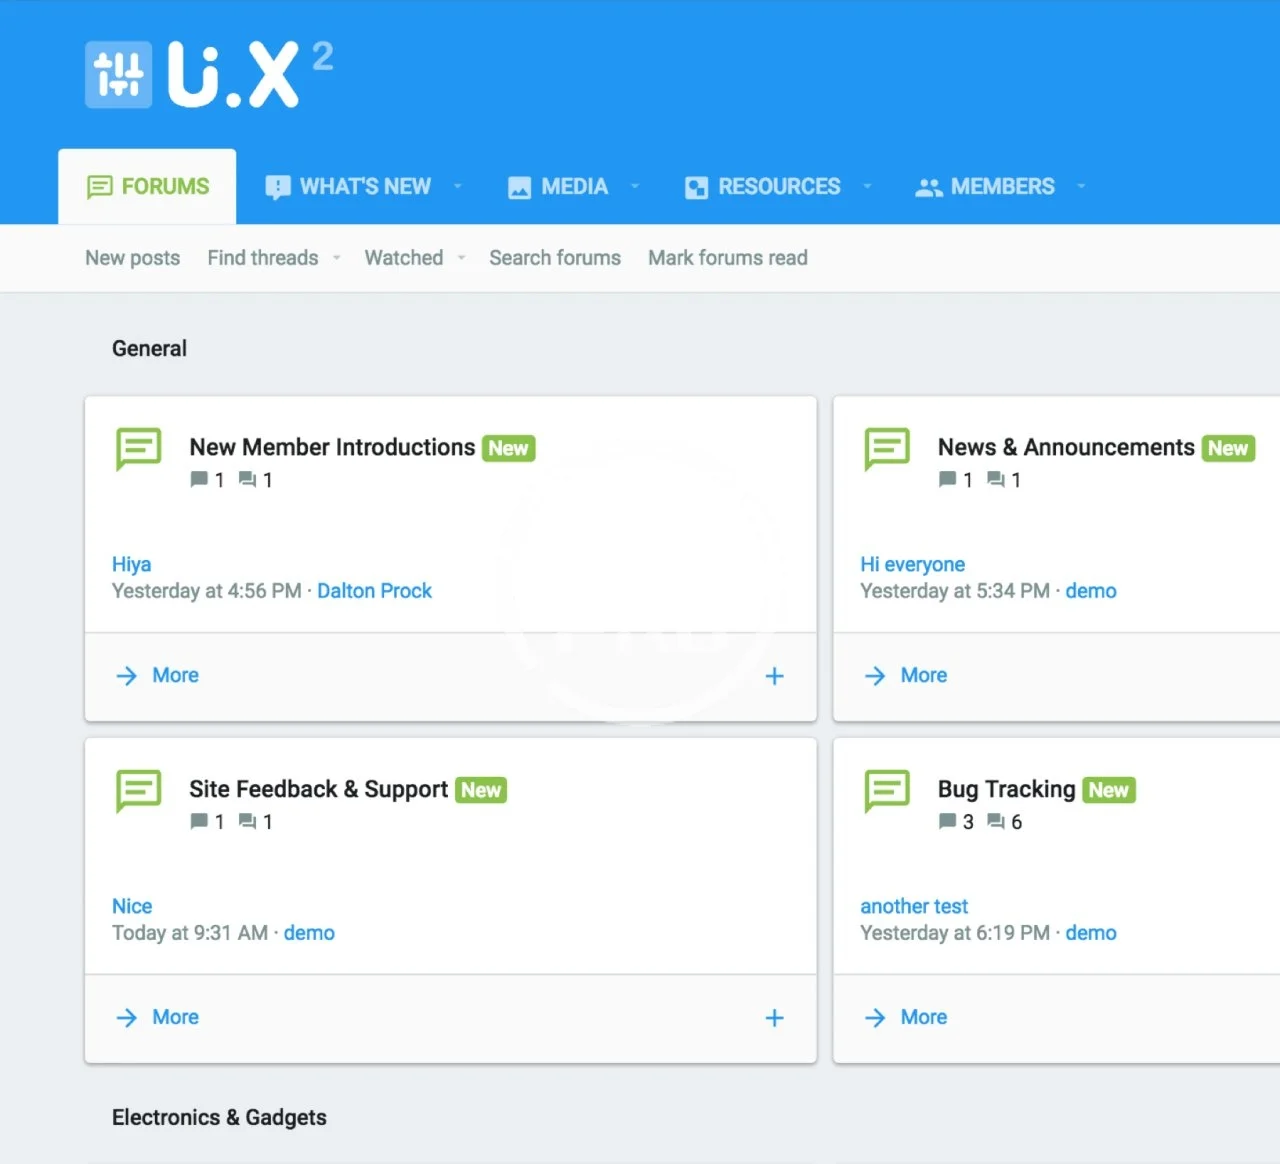The height and width of the screenshot is (1164, 1280).
Task: Click plus icon in Site Feedback & Support card
Action: [x=774, y=1018]
